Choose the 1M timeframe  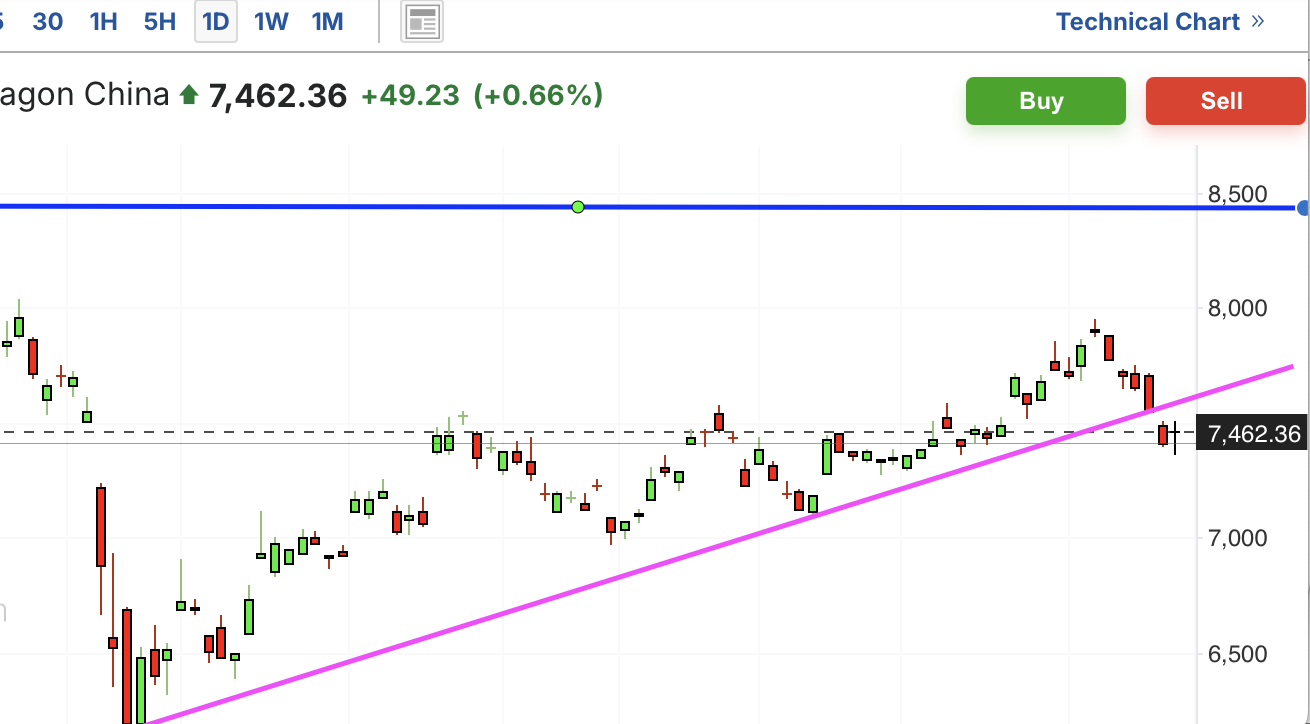point(327,21)
